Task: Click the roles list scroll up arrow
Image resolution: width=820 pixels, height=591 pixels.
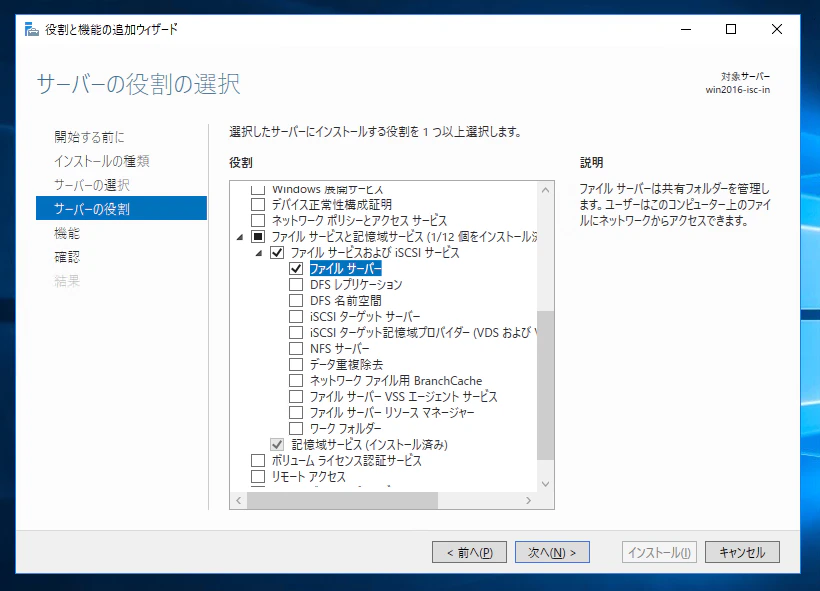Action: click(x=545, y=190)
